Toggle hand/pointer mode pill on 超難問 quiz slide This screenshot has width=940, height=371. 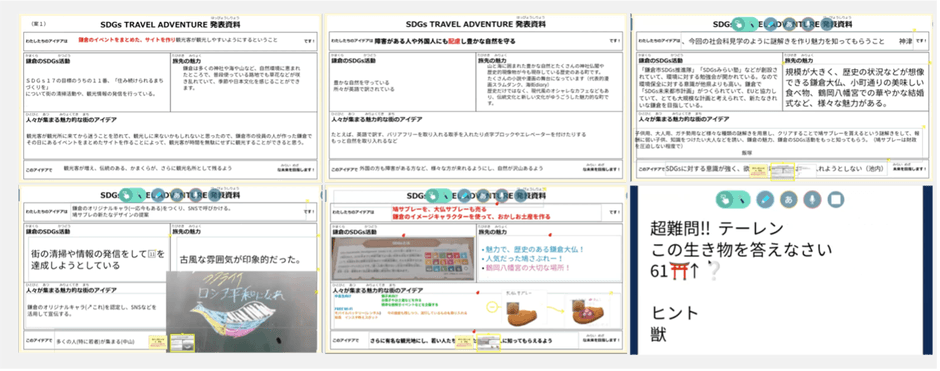733,200
